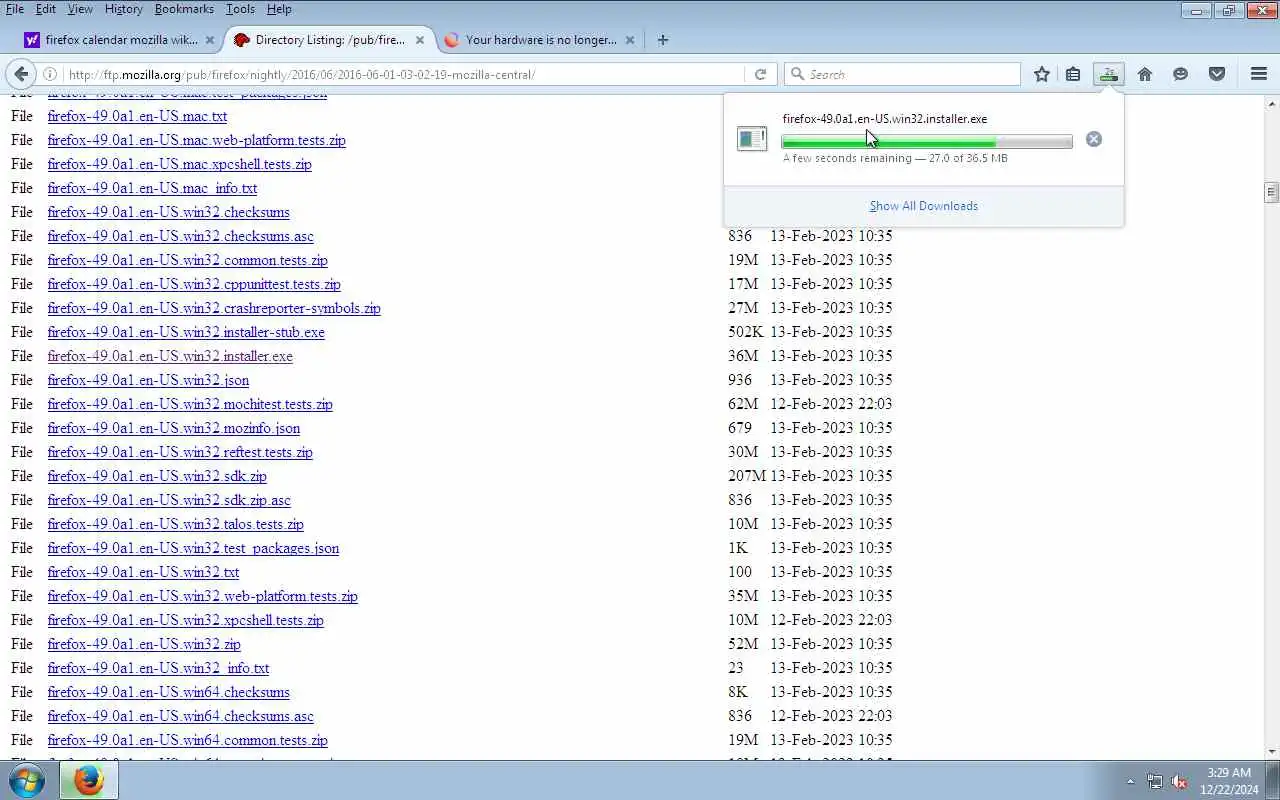Click the site information icon in the URL bar
This screenshot has width=1280, height=800.
coord(50,74)
